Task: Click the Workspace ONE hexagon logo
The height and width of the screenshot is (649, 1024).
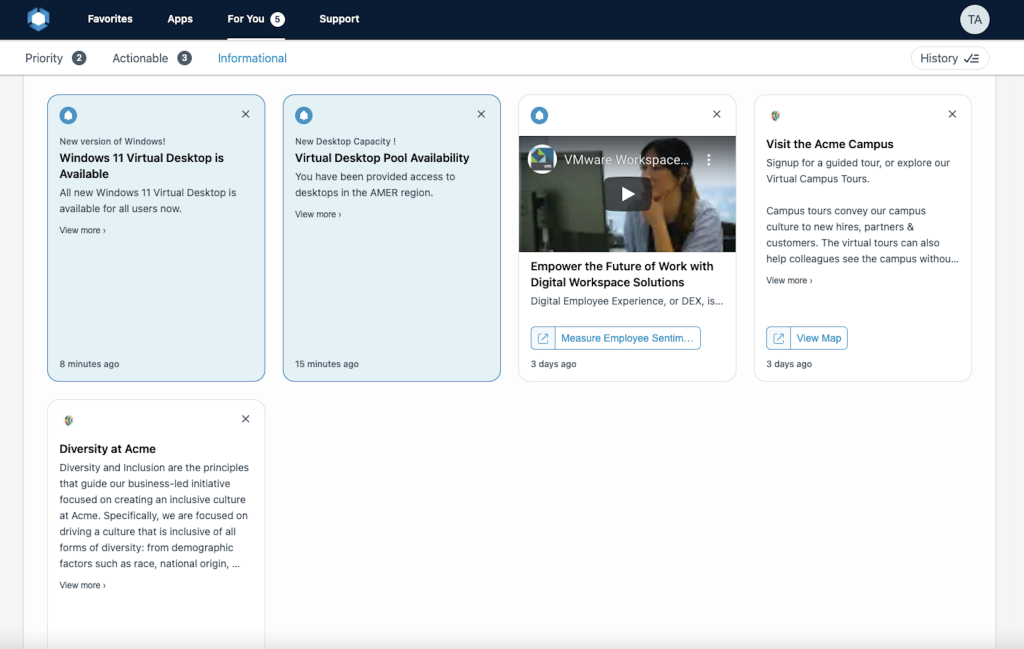Action: point(38,19)
